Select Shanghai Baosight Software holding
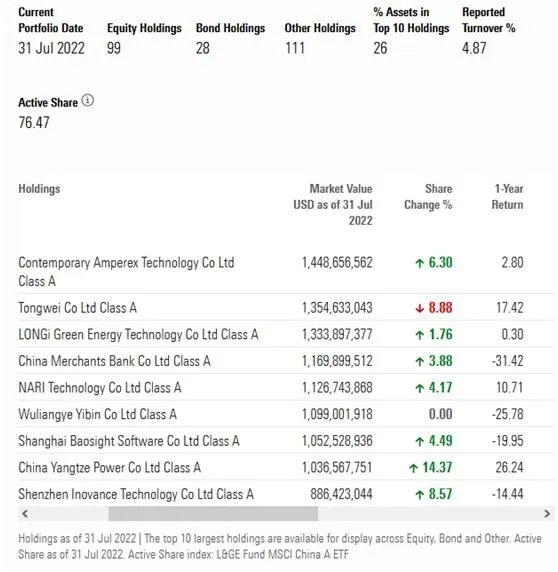This screenshot has width=558, height=572. 129,441
